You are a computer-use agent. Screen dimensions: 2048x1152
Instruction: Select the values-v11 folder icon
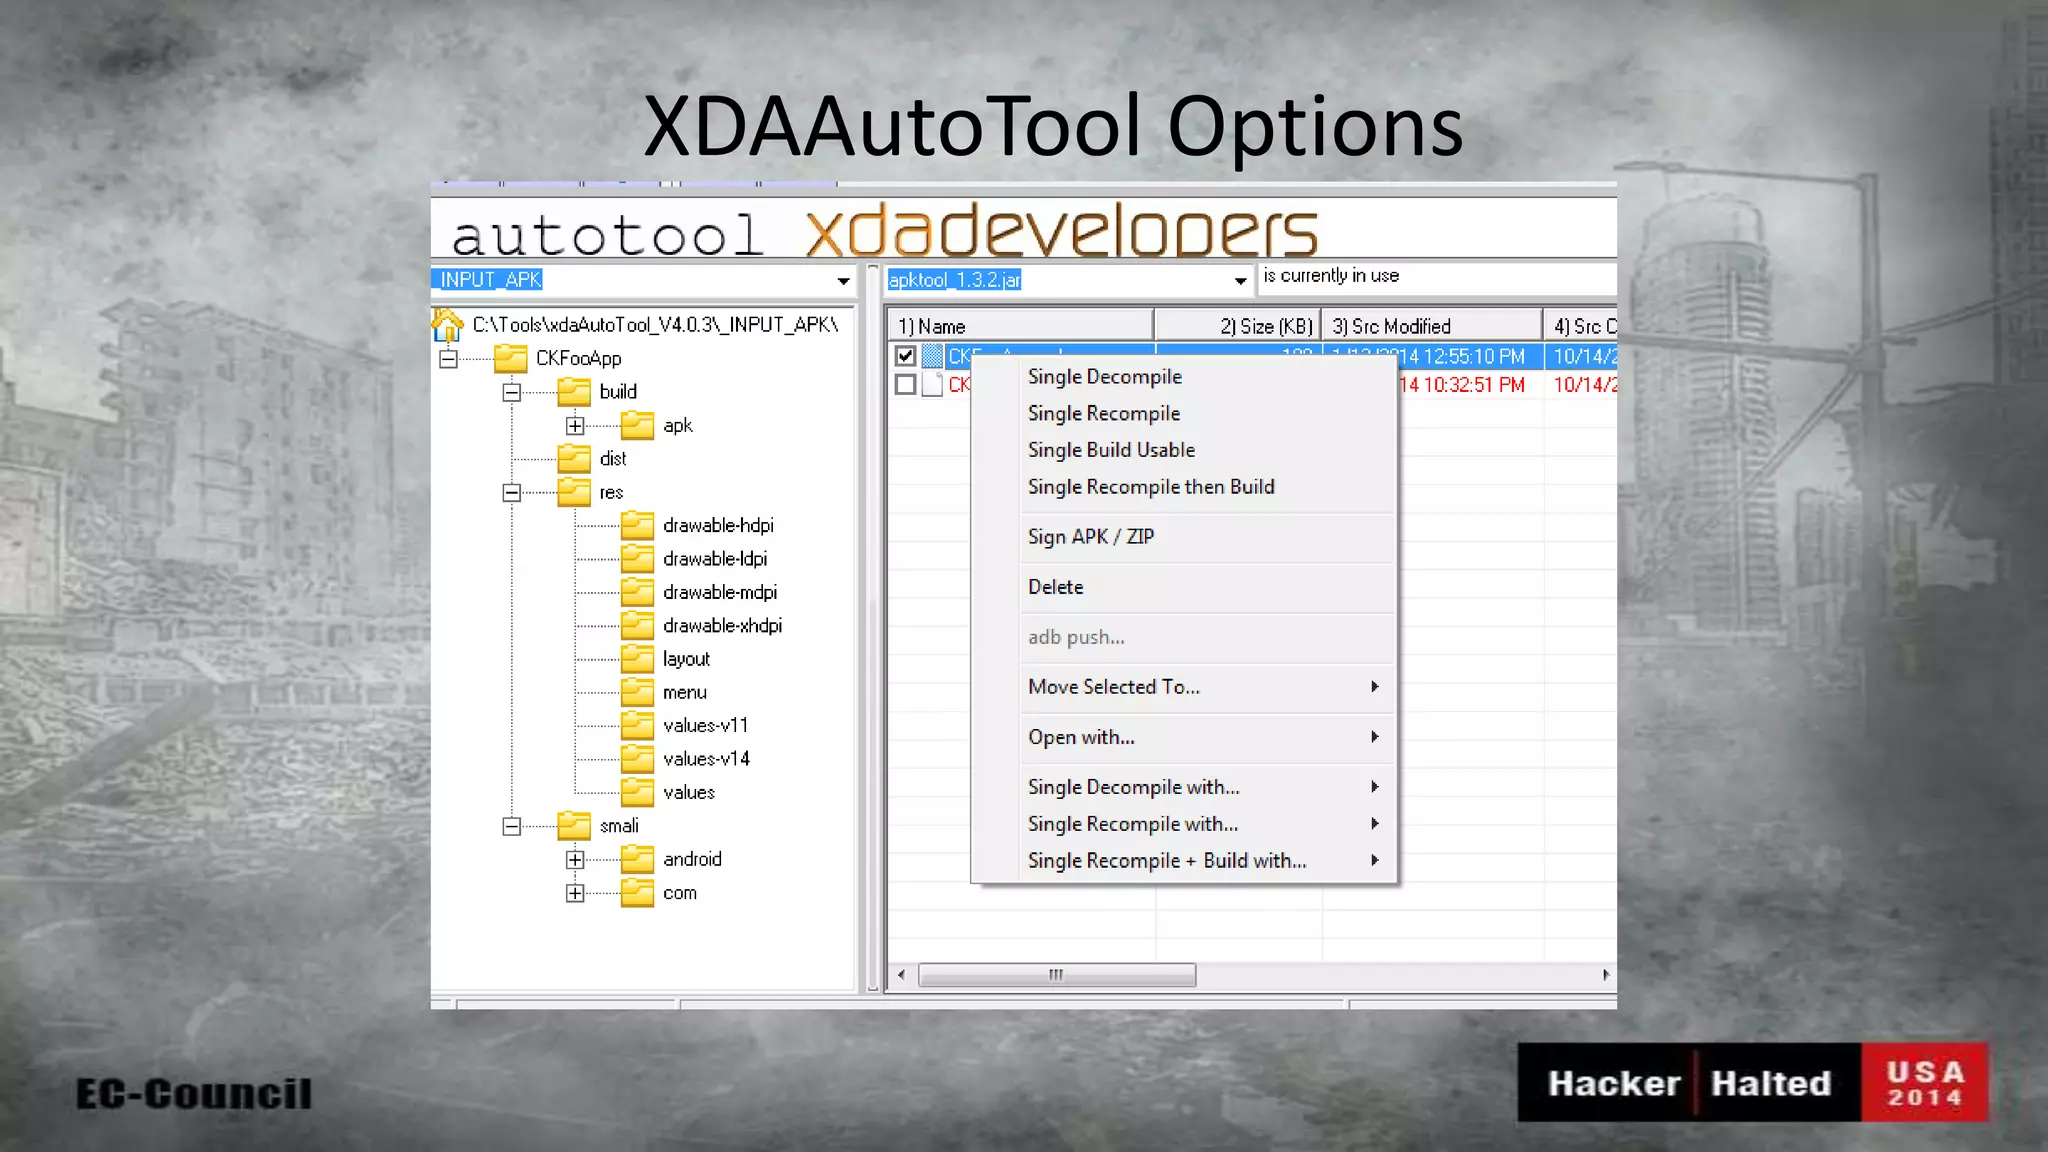click(637, 725)
